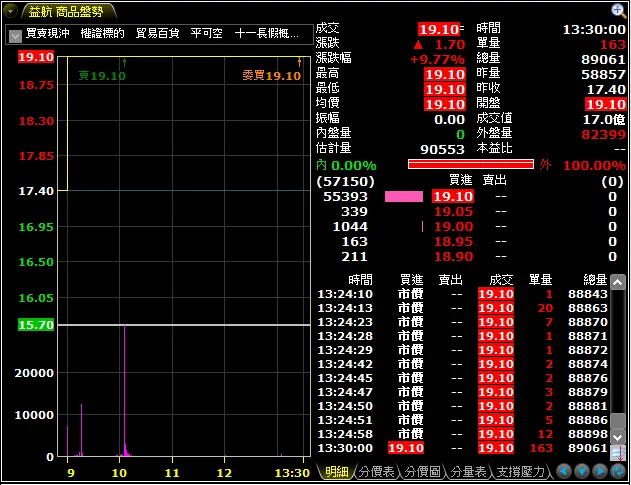Click the 13:24:10 trade row
631x485 pixels.
point(463,294)
